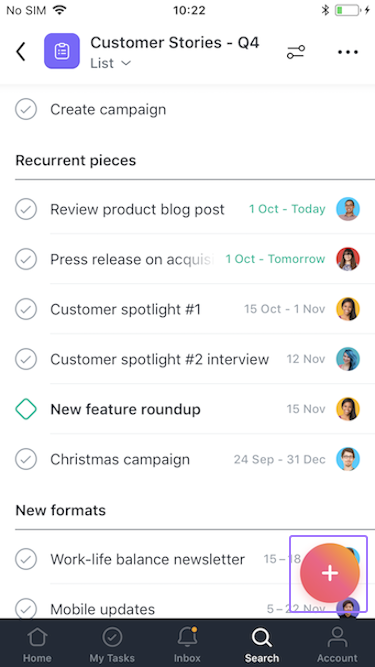The height and width of the screenshot is (667, 375).
Task: Open the Customer Stories - Q4 title
Action: pyautogui.click(x=175, y=43)
